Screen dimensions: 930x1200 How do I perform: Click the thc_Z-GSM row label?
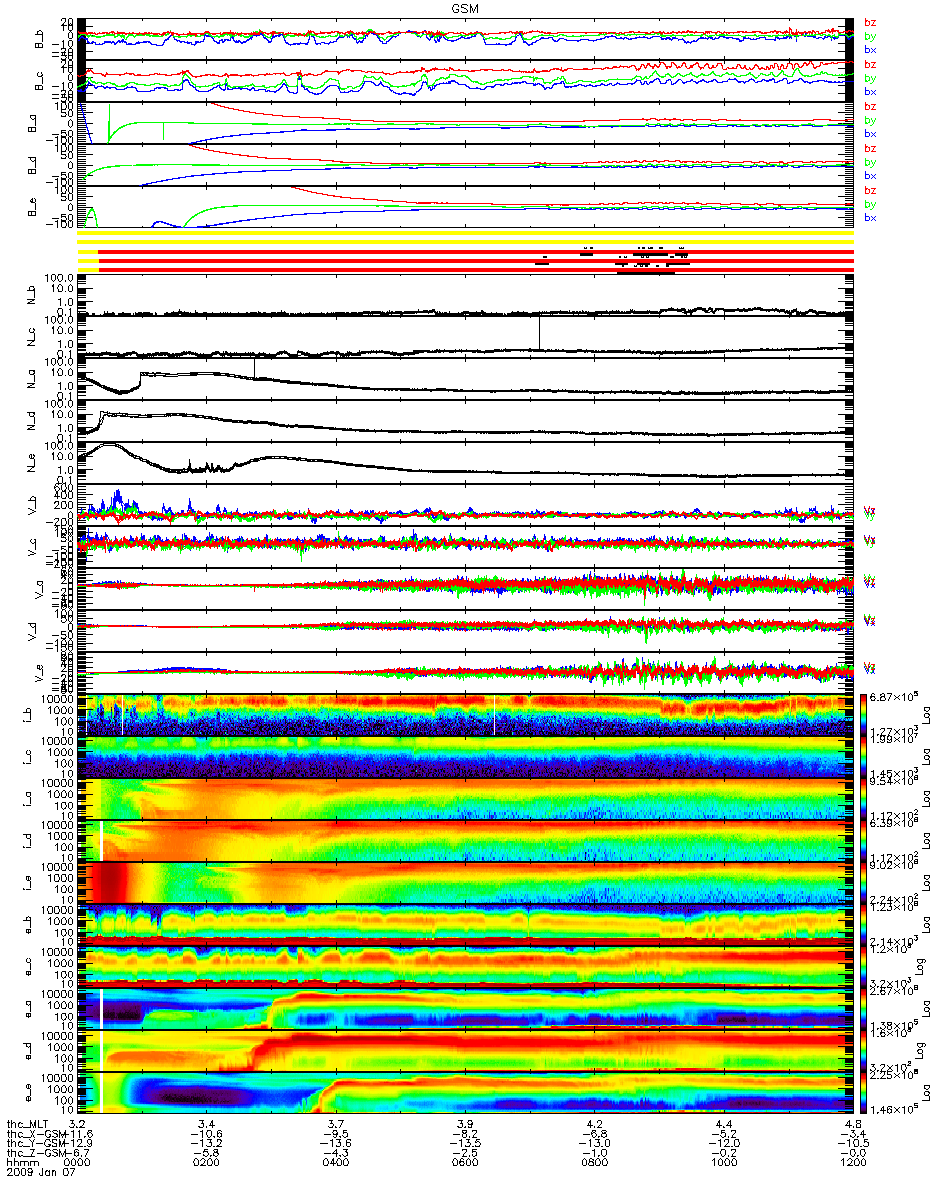tap(36, 1152)
